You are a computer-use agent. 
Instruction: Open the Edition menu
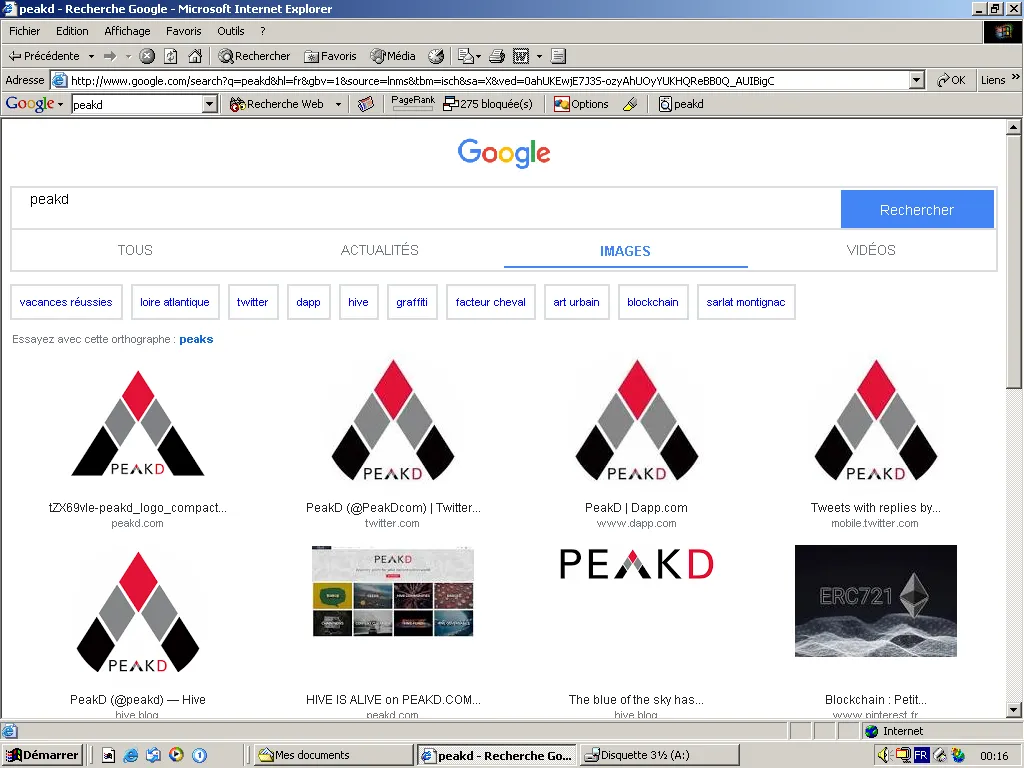(72, 31)
